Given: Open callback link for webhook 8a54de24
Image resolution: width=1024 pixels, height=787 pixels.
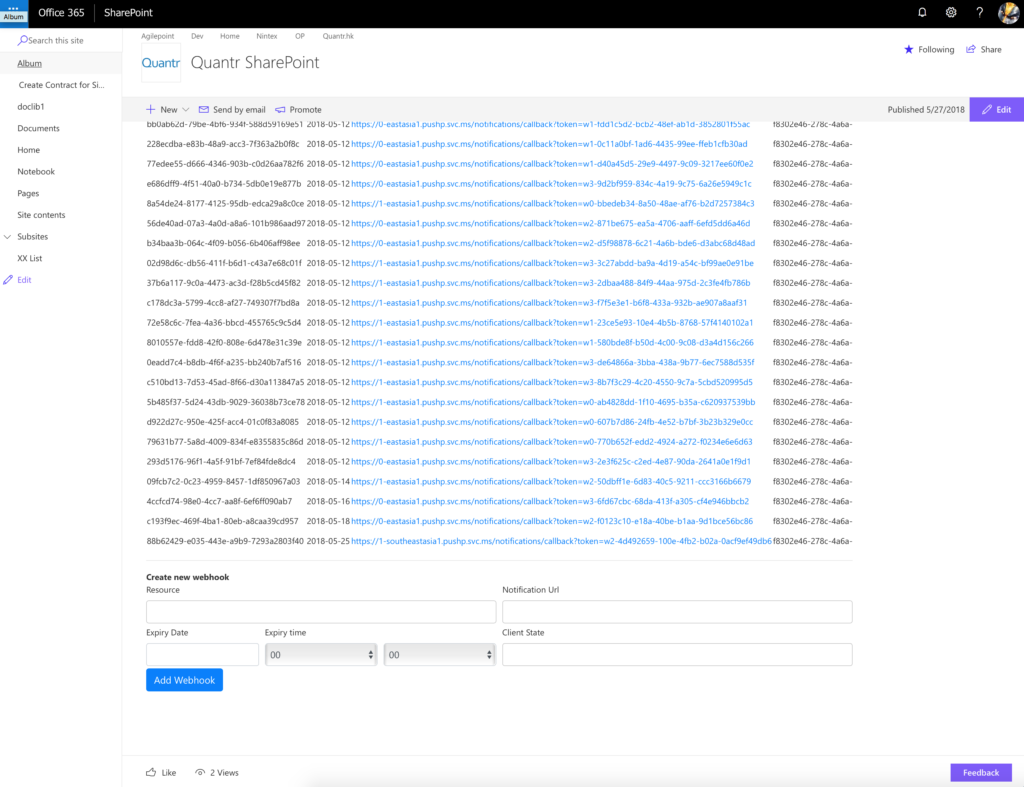Looking at the screenshot, I should coord(553,204).
